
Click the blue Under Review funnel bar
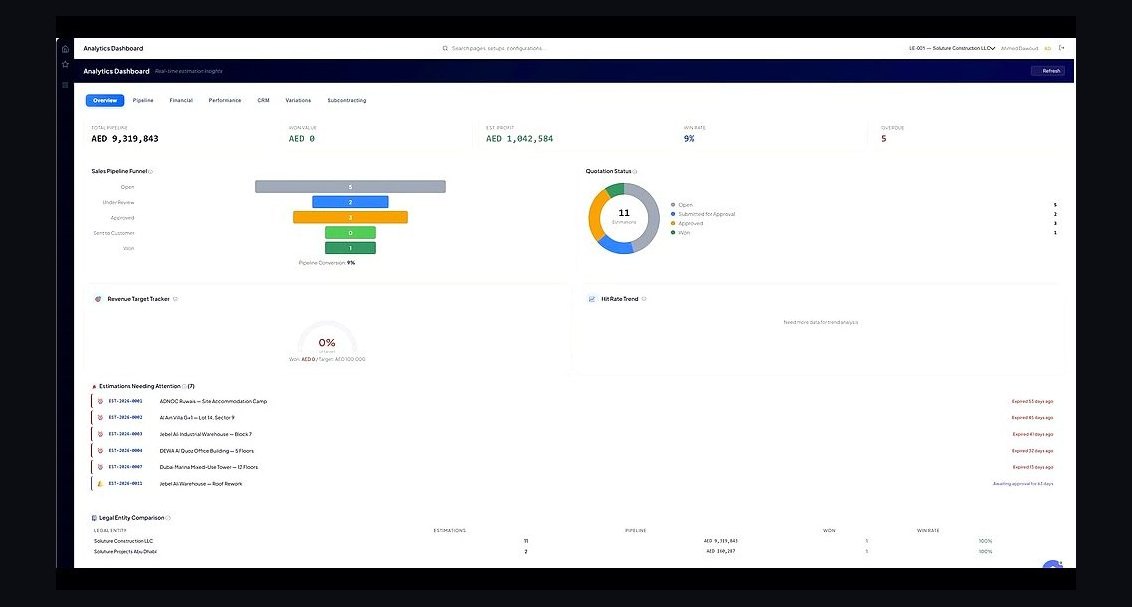[350, 202]
